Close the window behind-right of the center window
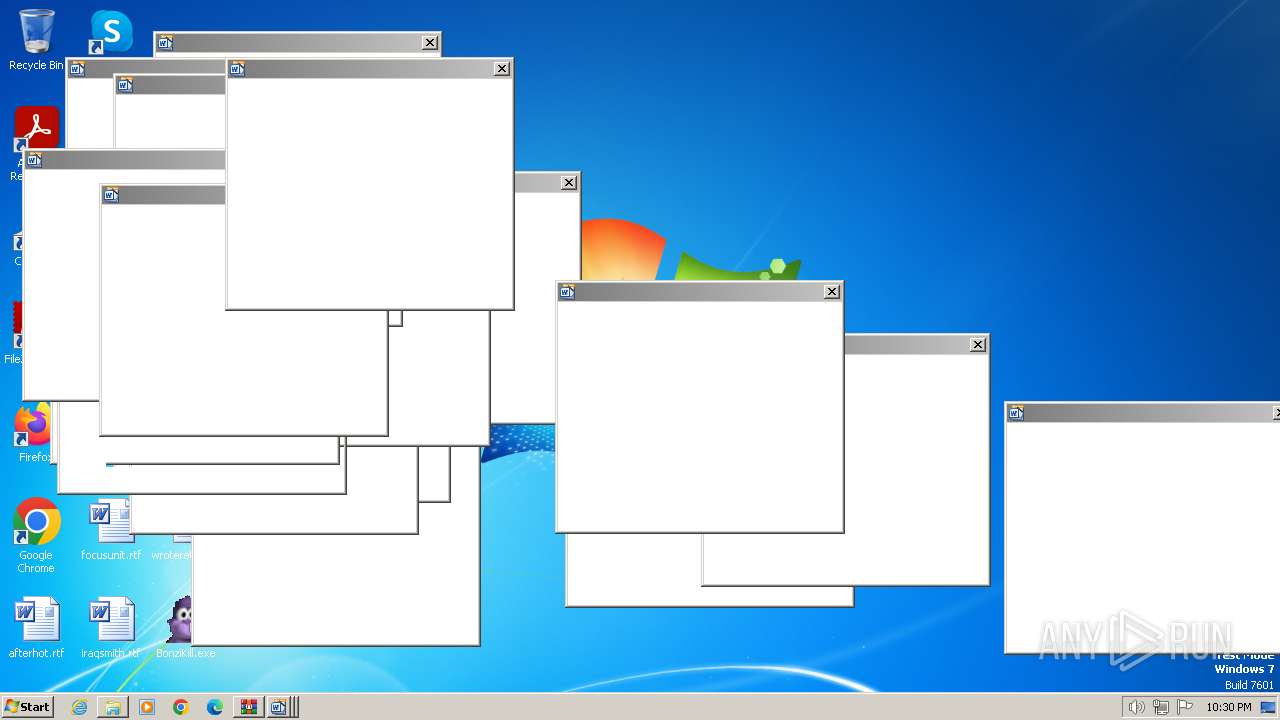Viewport: 1280px width, 720px height. (977, 345)
